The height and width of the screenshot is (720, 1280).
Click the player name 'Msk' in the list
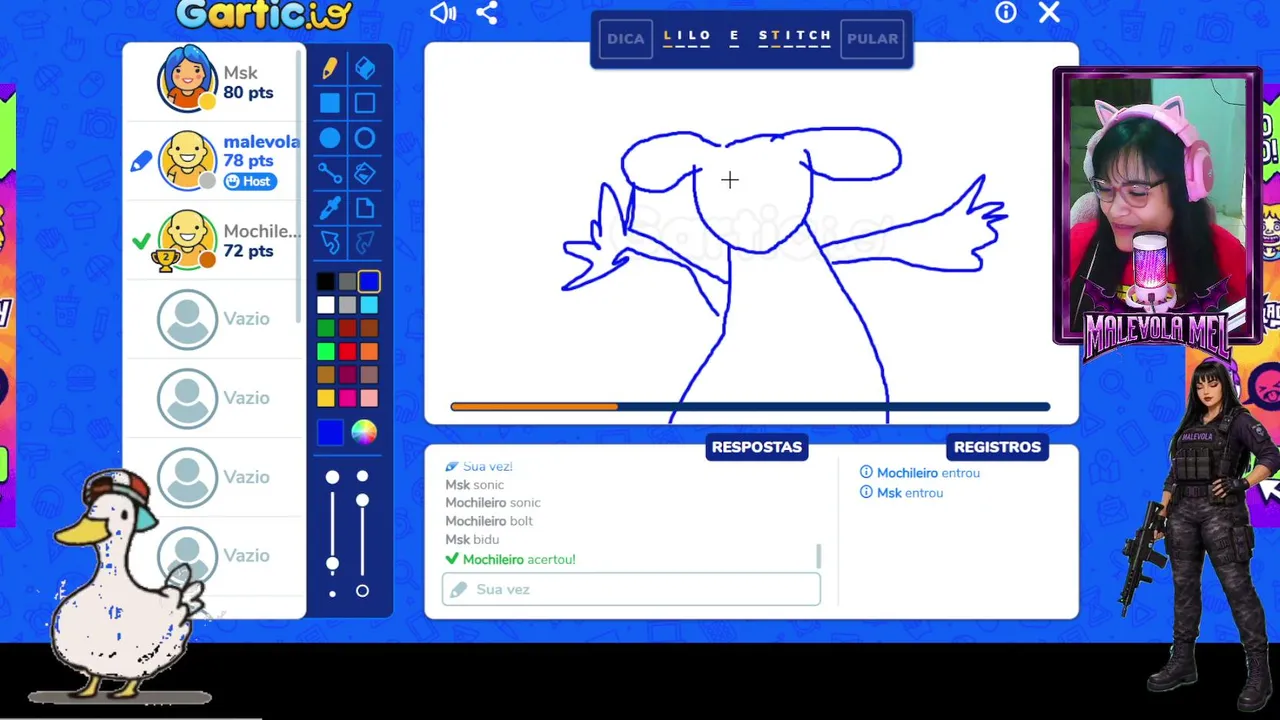(241, 73)
